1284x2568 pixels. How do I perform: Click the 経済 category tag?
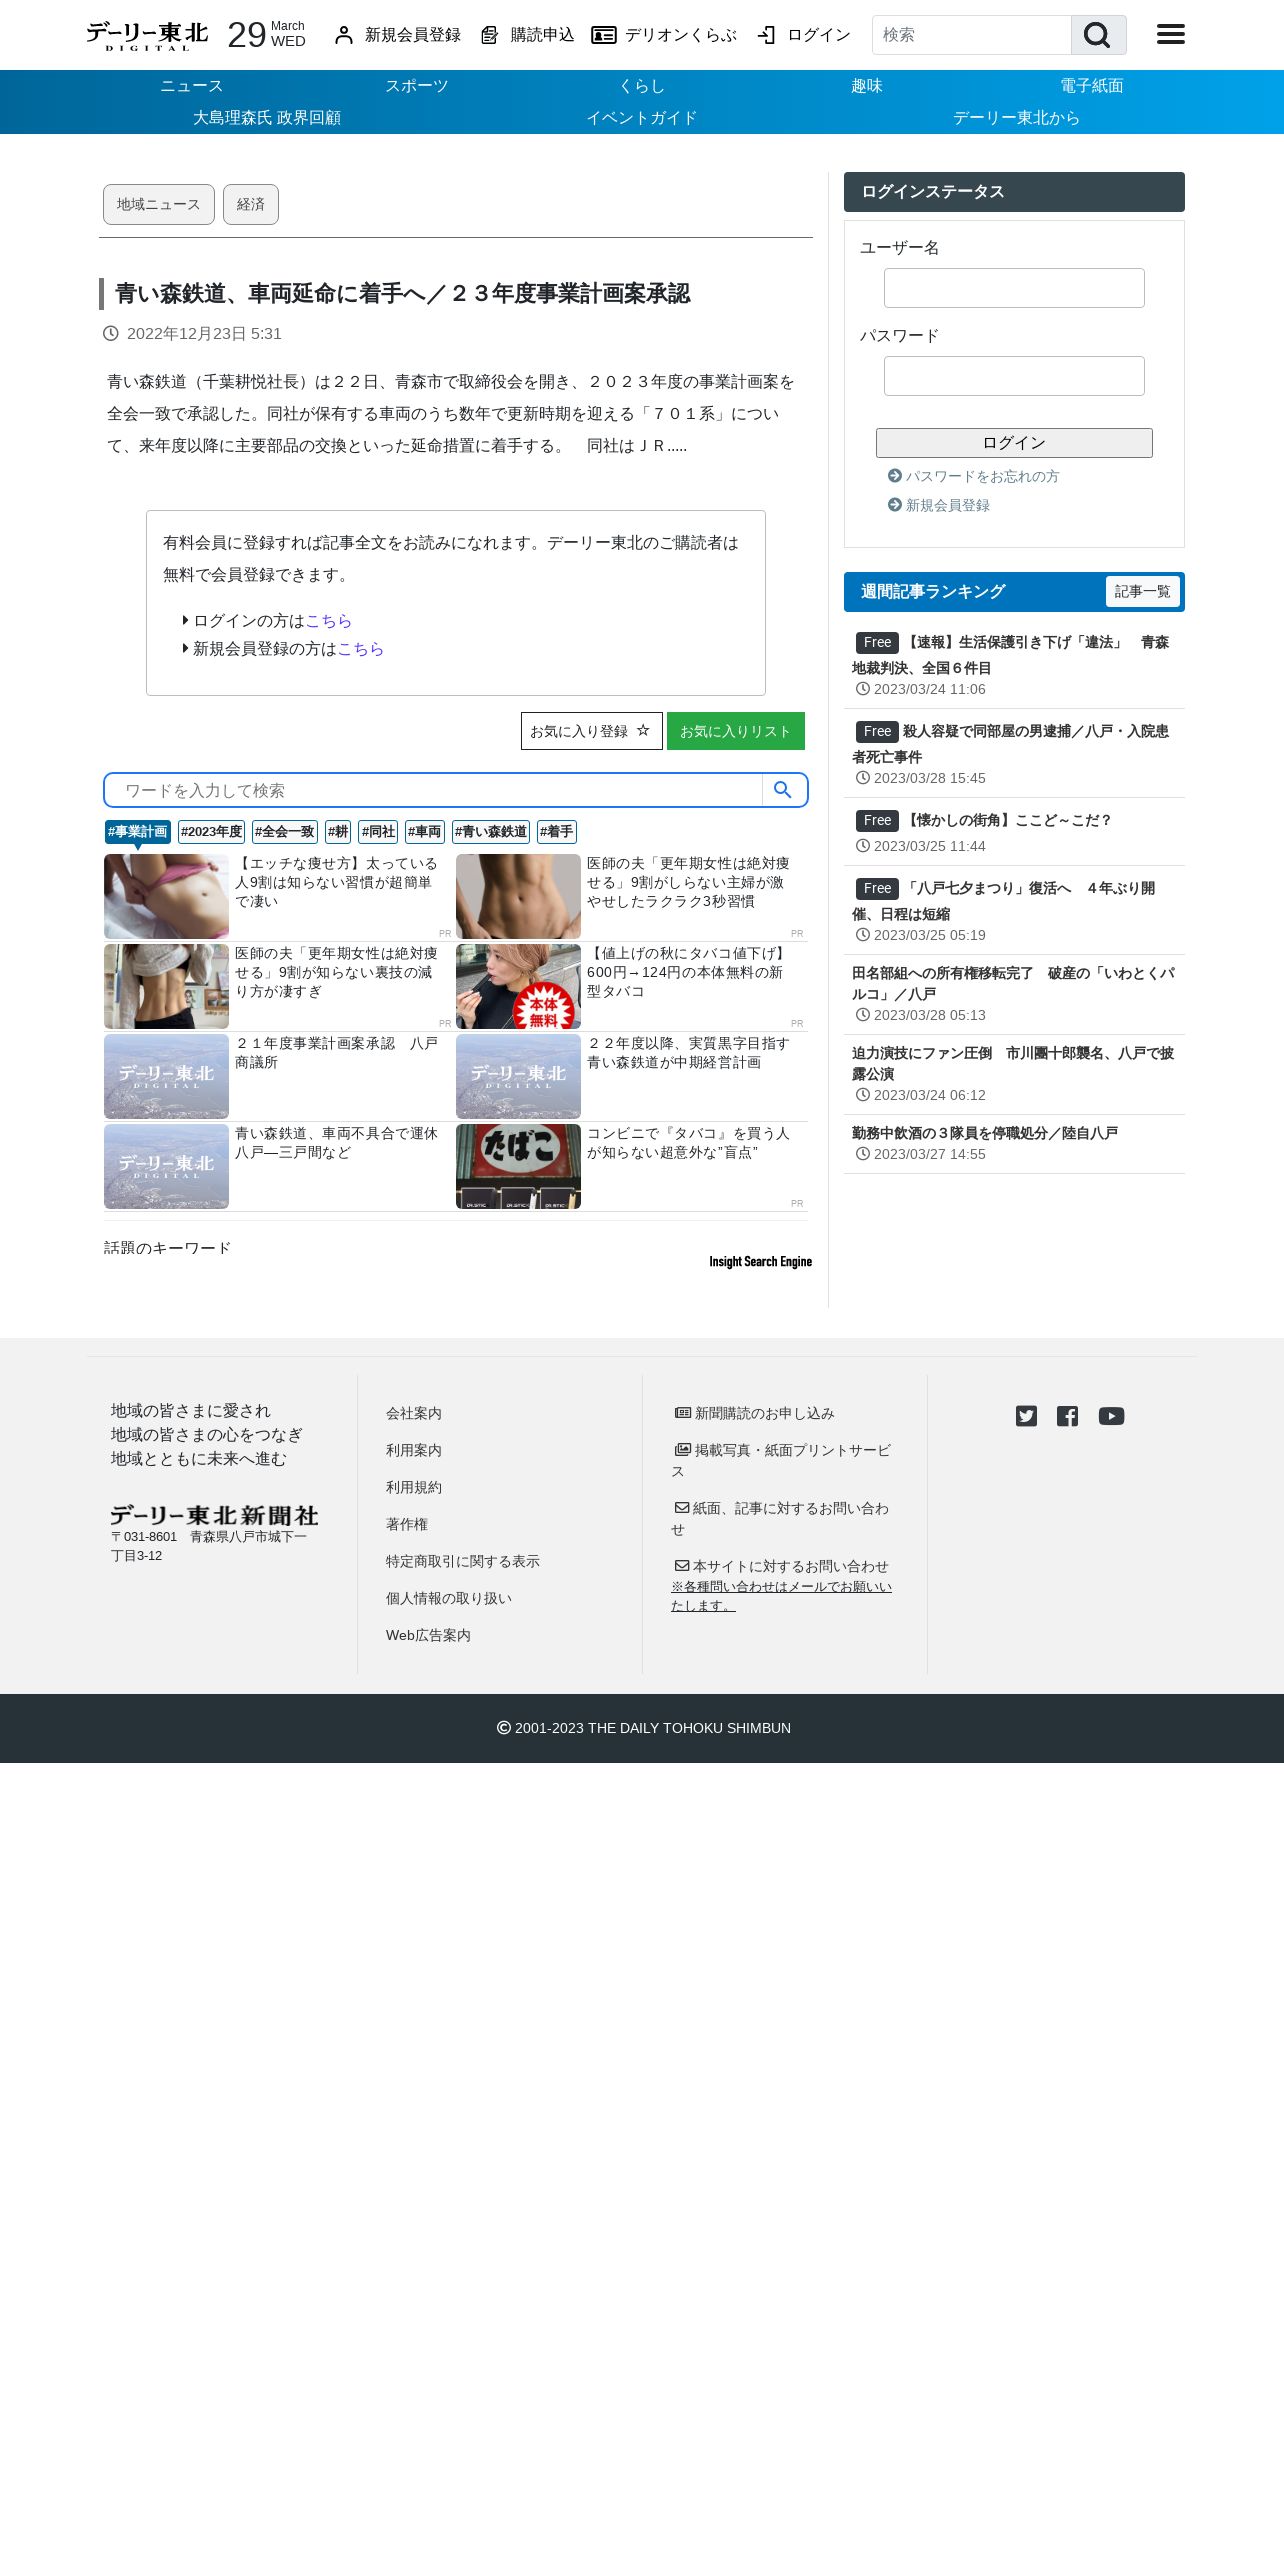point(251,204)
